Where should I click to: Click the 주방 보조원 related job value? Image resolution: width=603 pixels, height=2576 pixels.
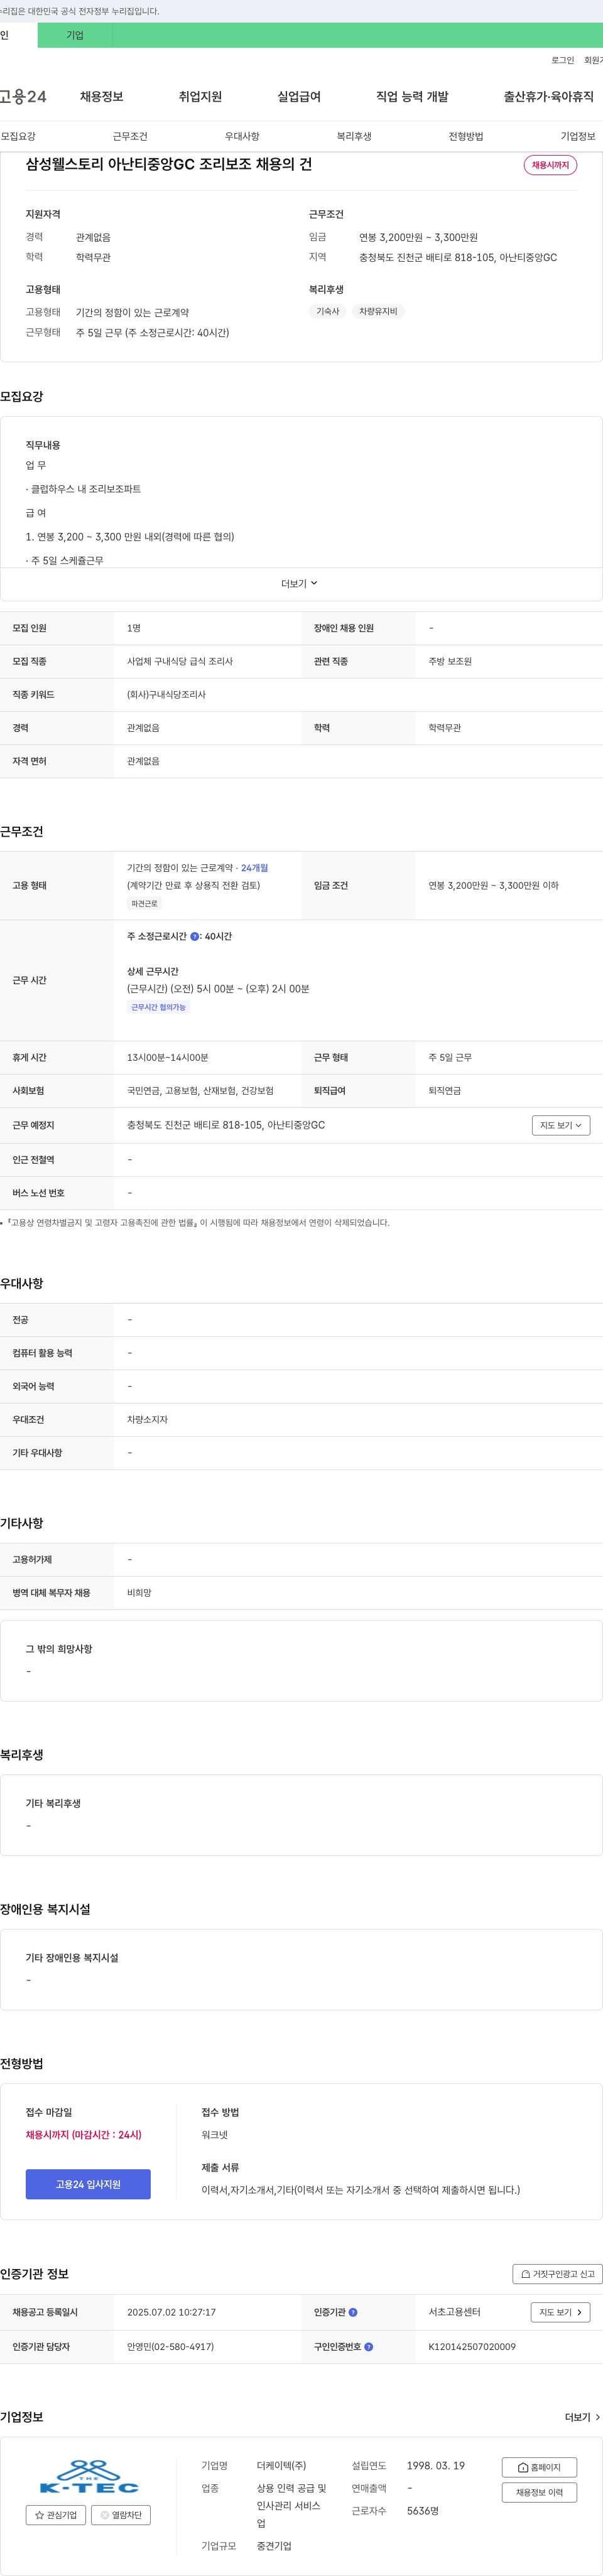point(450,662)
